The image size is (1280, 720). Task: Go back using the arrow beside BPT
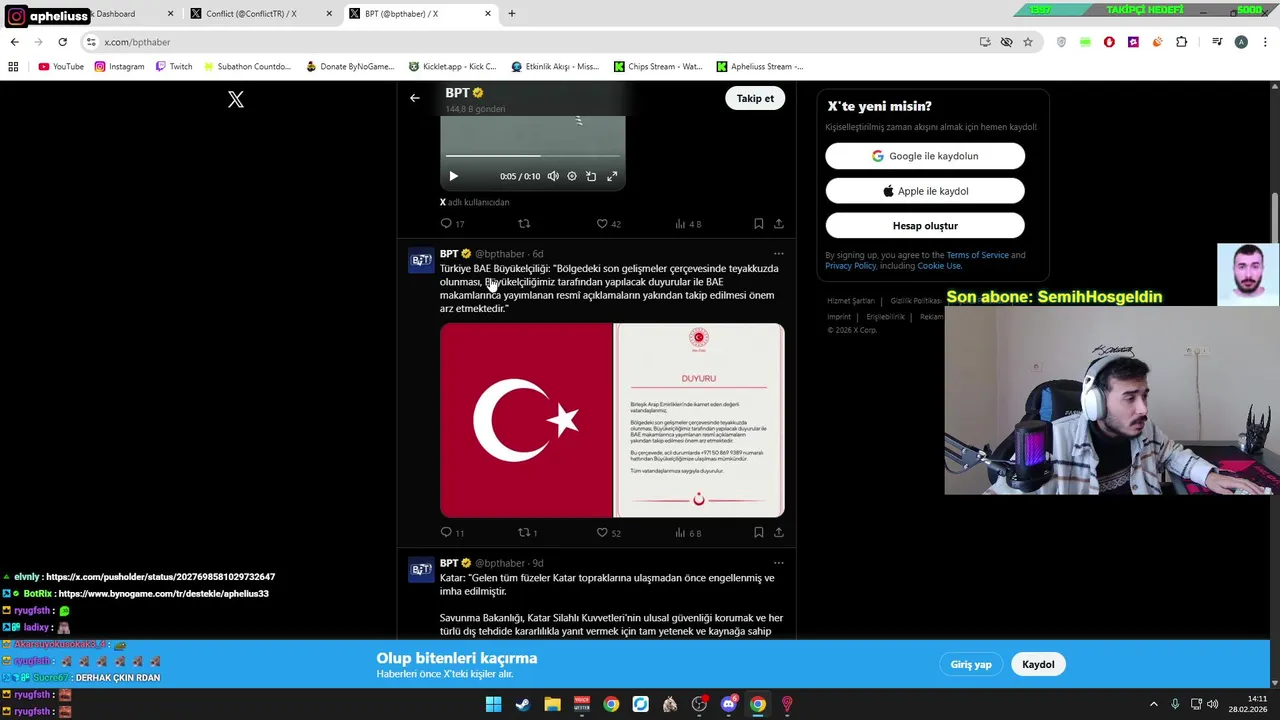coord(415,98)
